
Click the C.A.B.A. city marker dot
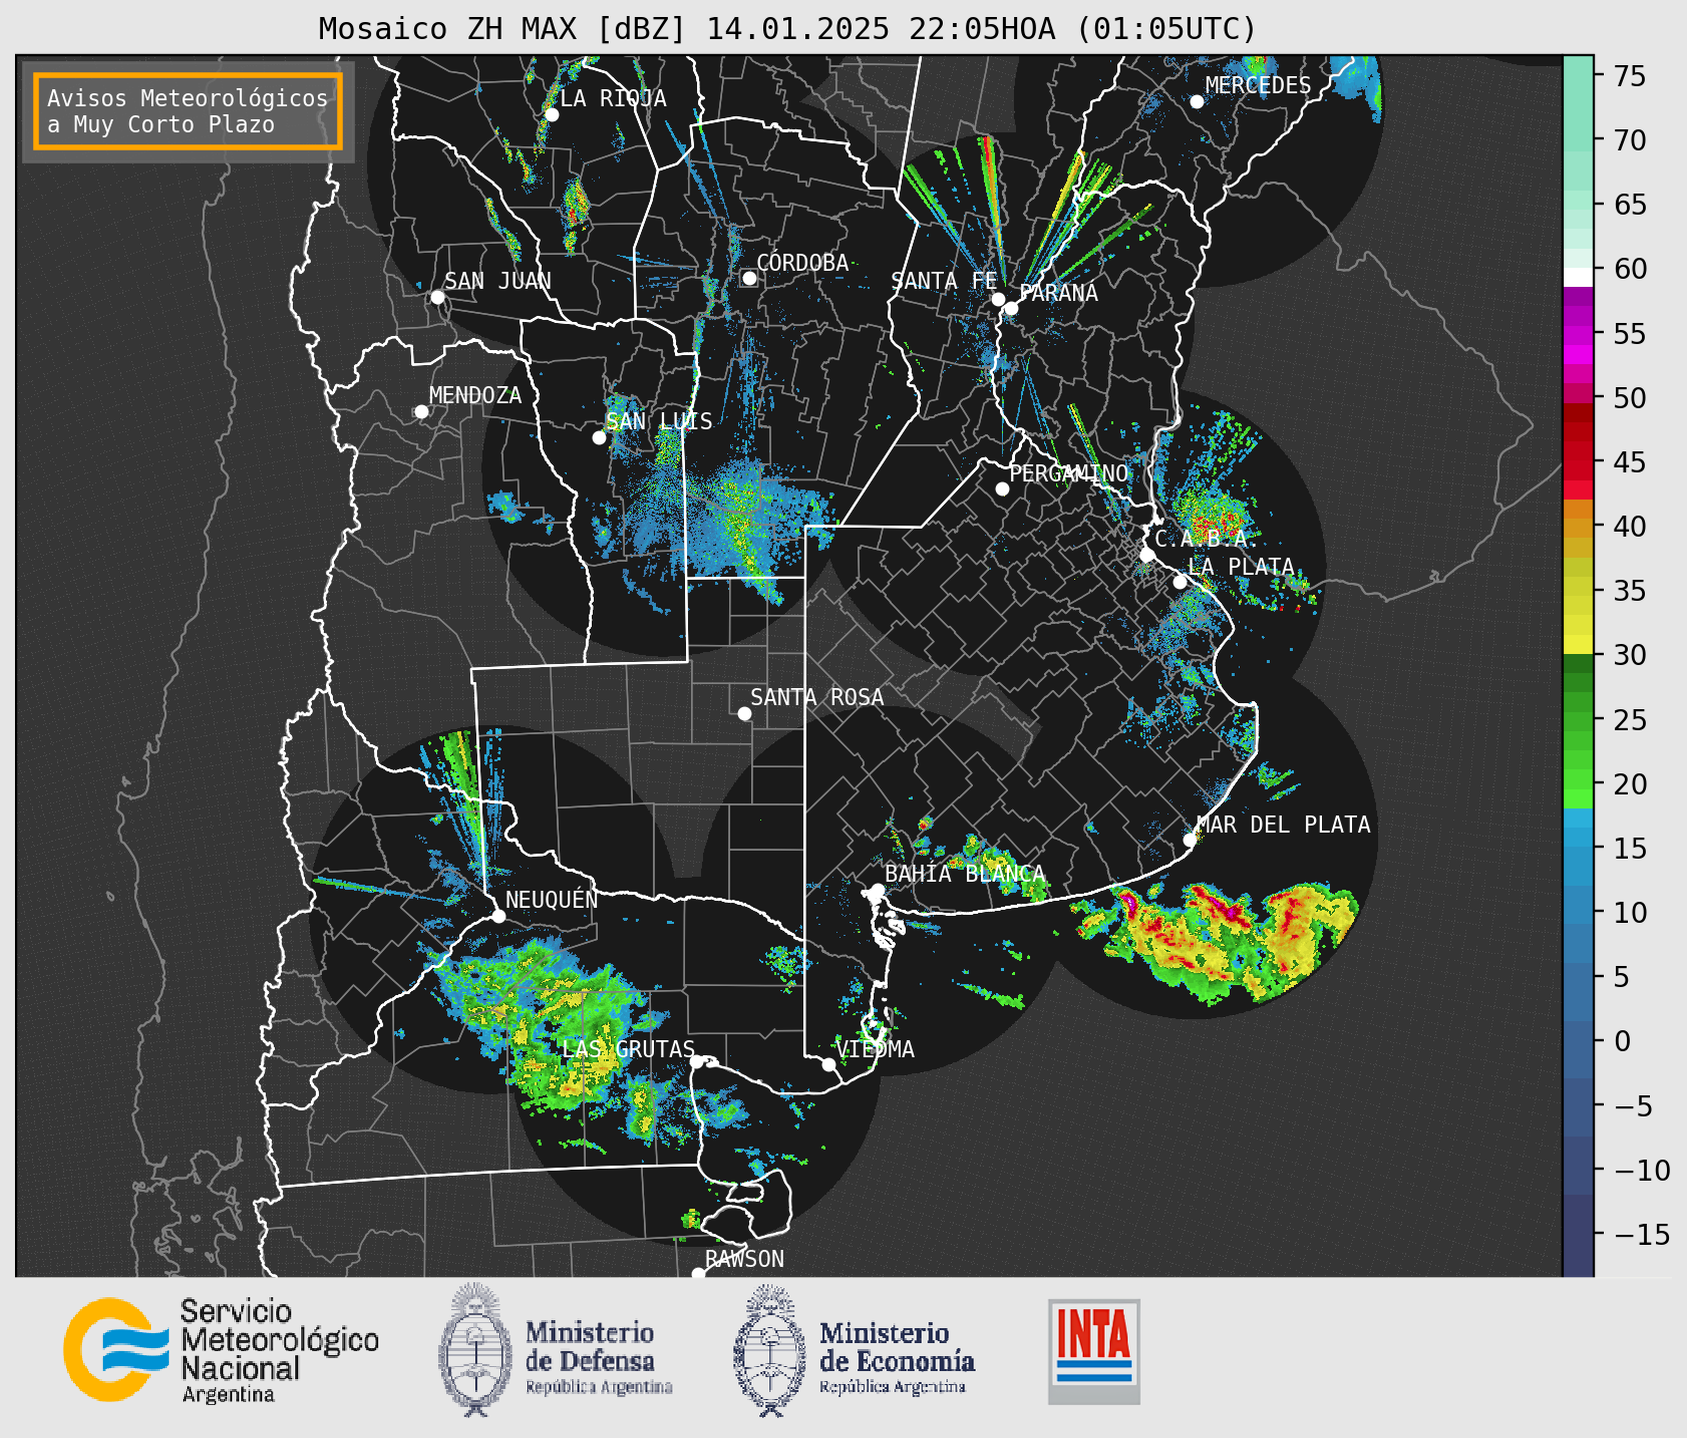[x=1147, y=555]
